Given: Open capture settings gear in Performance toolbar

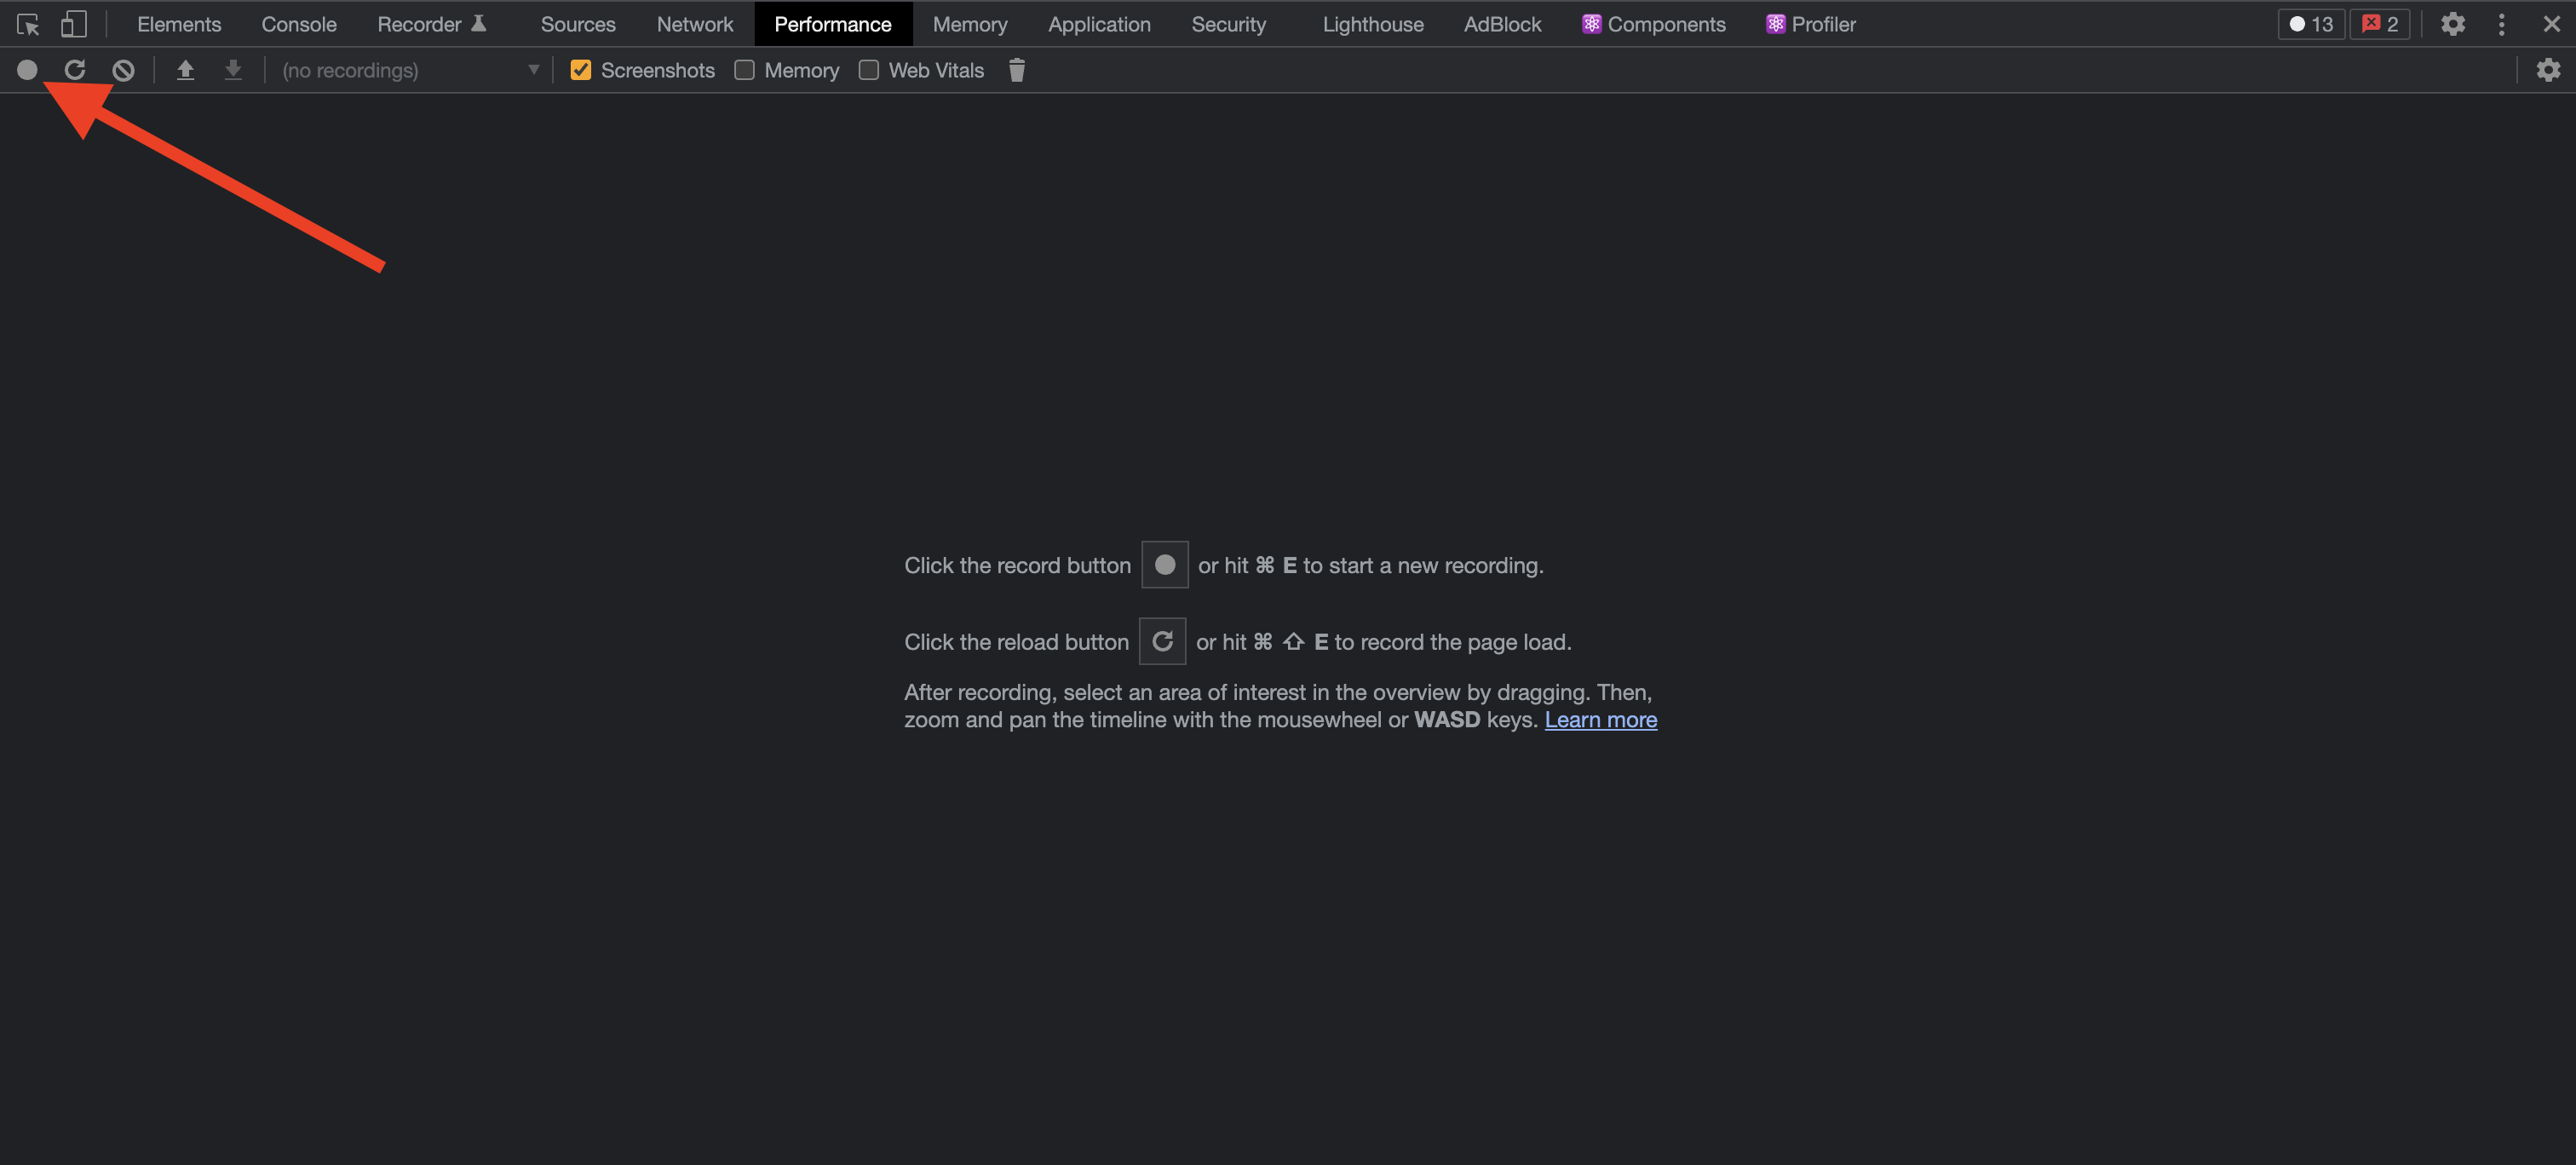Looking at the screenshot, I should 2547,70.
